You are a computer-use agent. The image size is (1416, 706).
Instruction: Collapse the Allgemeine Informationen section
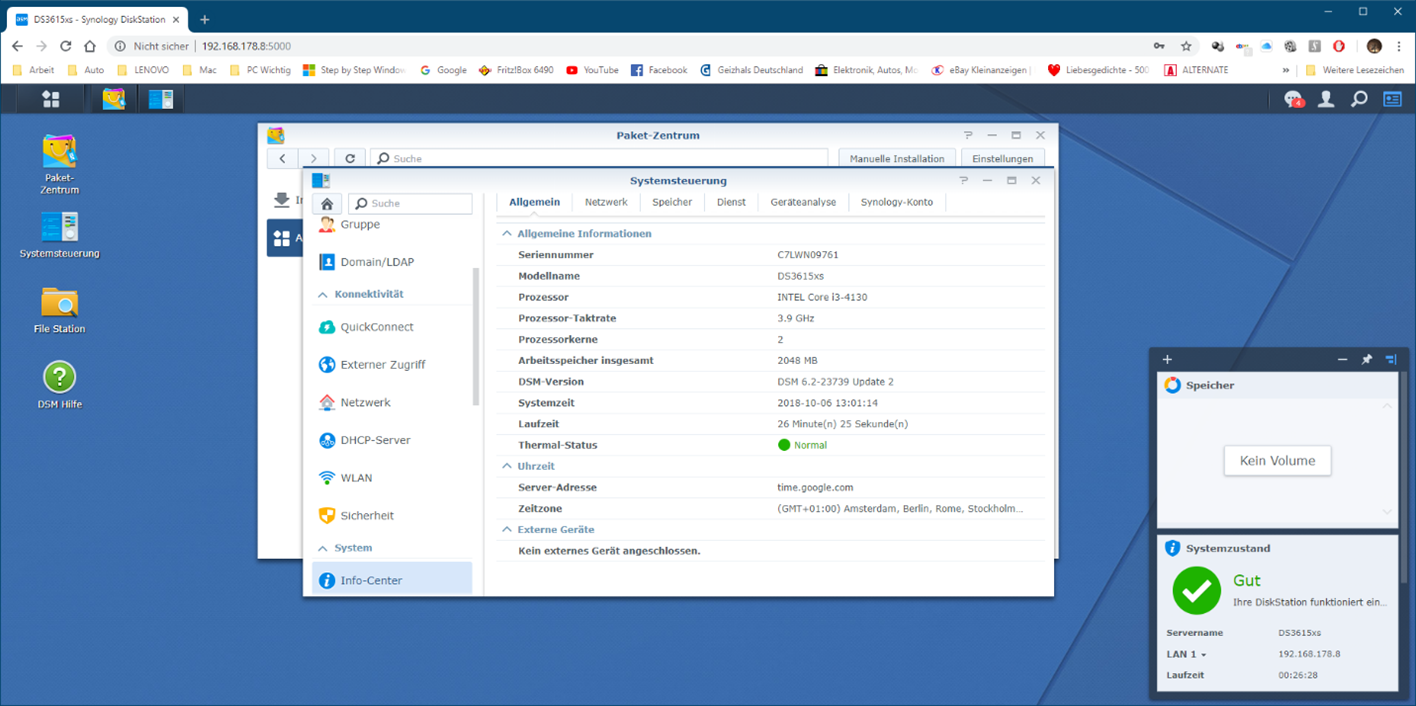(x=505, y=234)
